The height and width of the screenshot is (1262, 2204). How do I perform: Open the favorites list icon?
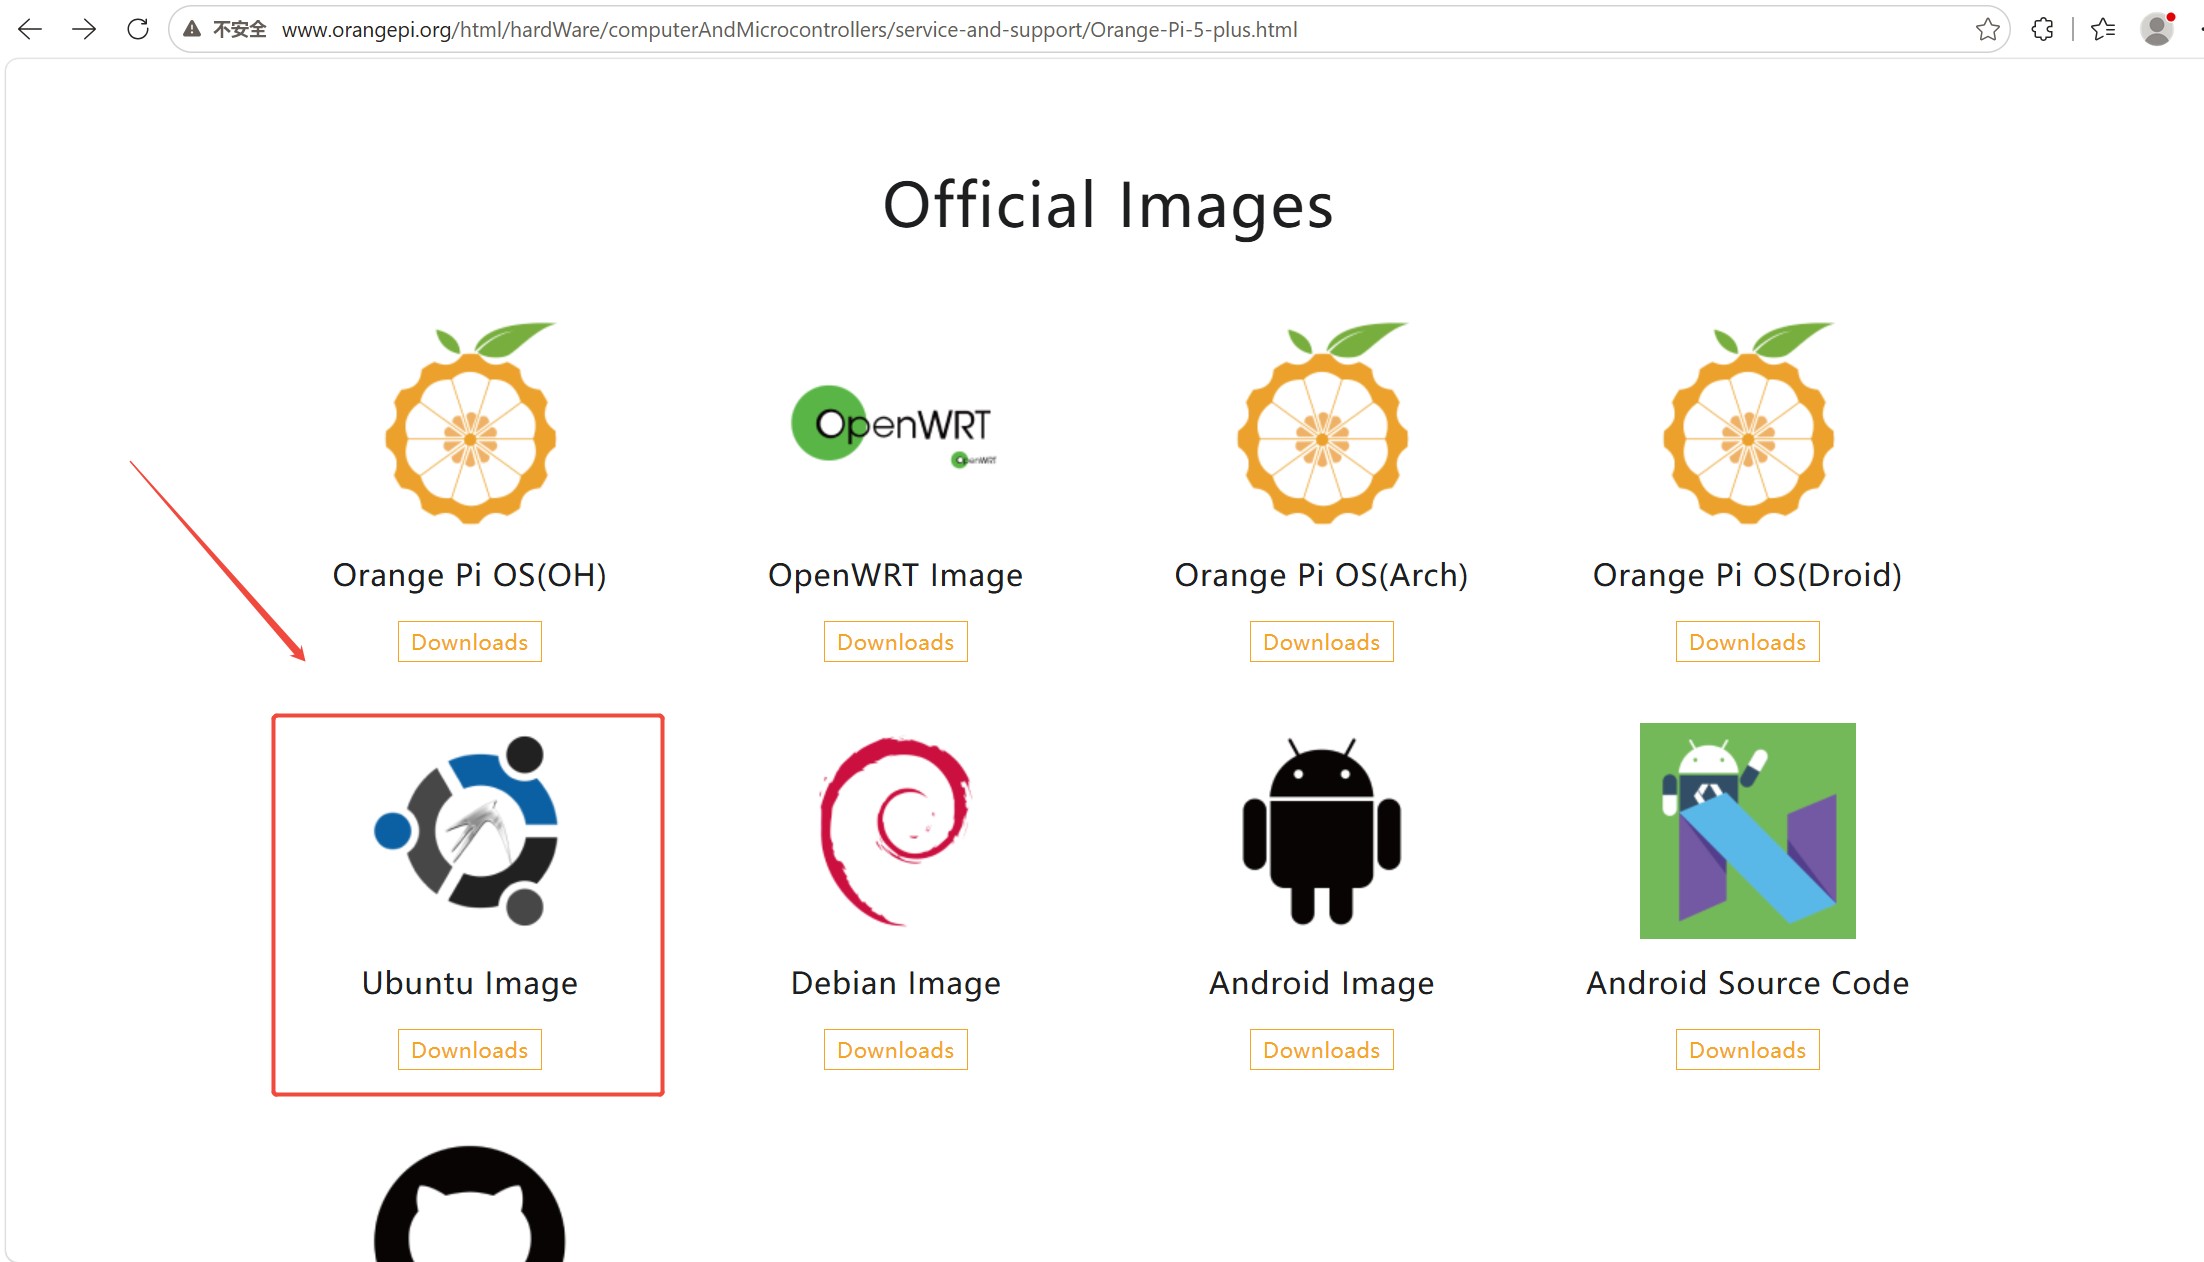[2103, 29]
